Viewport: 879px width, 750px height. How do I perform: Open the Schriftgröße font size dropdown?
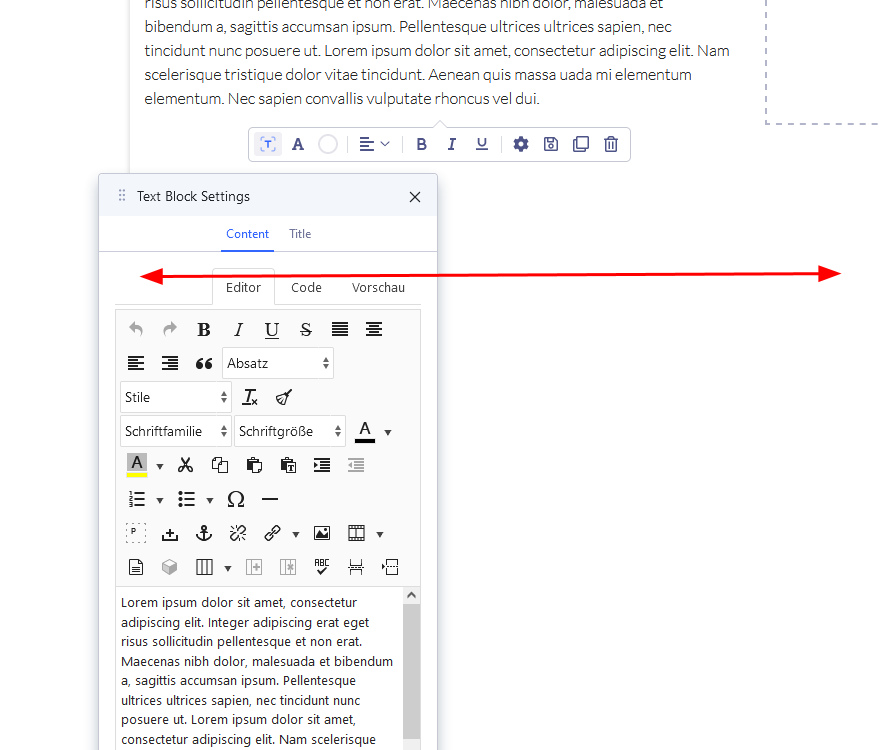pyautogui.click(x=290, y=431)
